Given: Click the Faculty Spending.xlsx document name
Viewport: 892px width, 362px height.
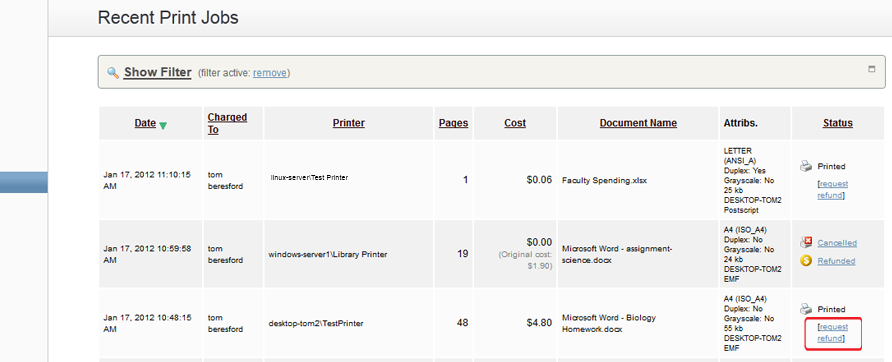Looking at the screenshot, I should (x=605, y=180).
